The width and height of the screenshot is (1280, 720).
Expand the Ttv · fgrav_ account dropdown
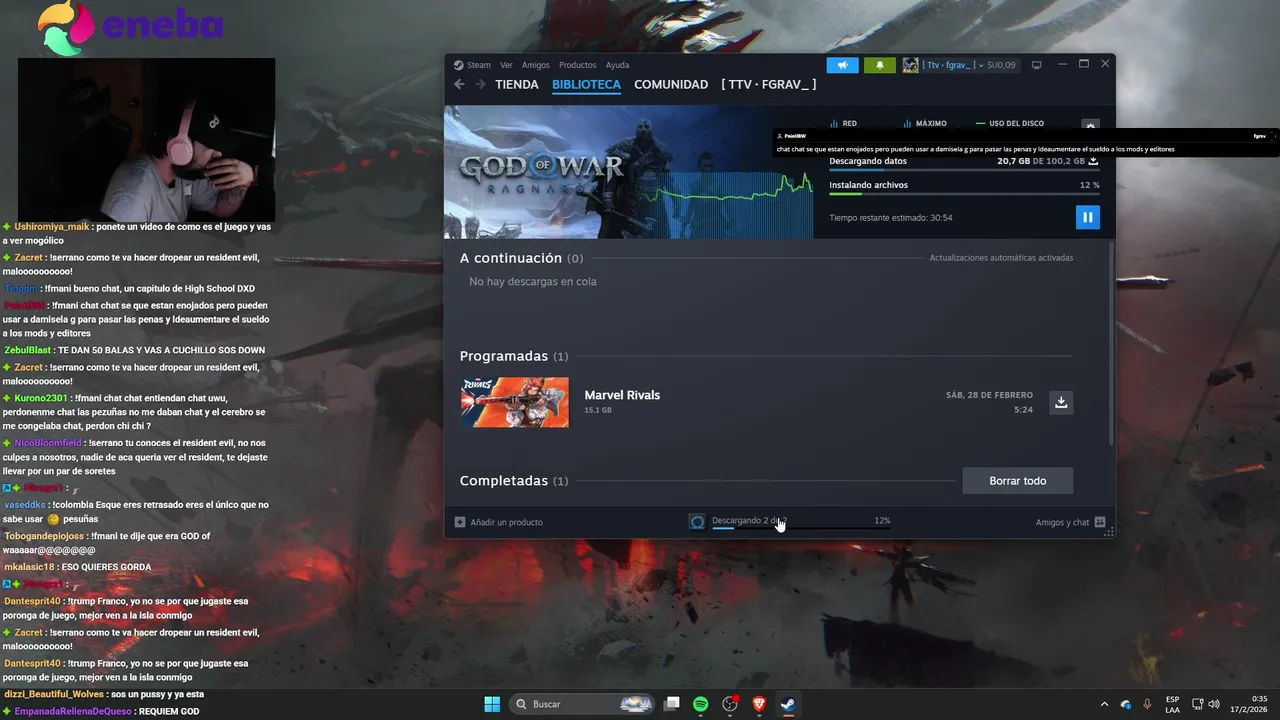click(x=954, y=65)
